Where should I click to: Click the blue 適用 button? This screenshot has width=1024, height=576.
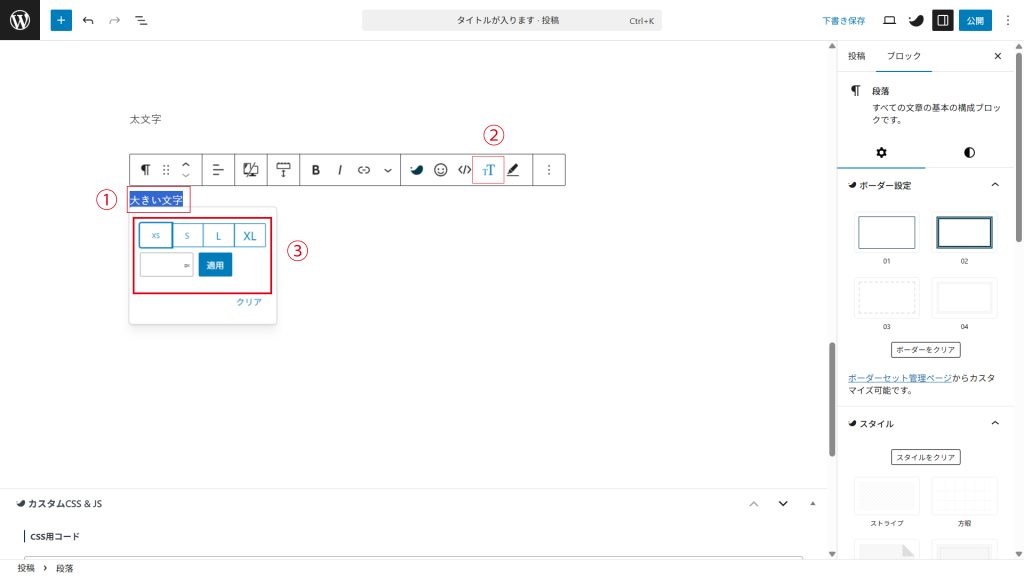point(215,265)
